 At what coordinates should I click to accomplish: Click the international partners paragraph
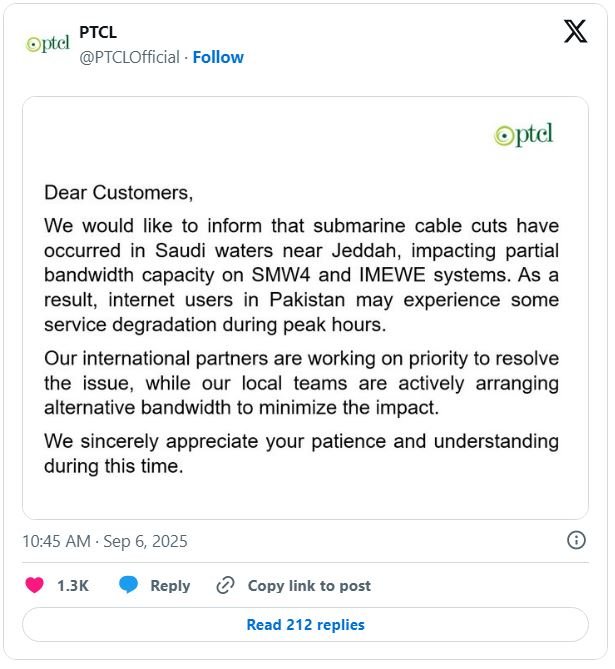[301, 383]
